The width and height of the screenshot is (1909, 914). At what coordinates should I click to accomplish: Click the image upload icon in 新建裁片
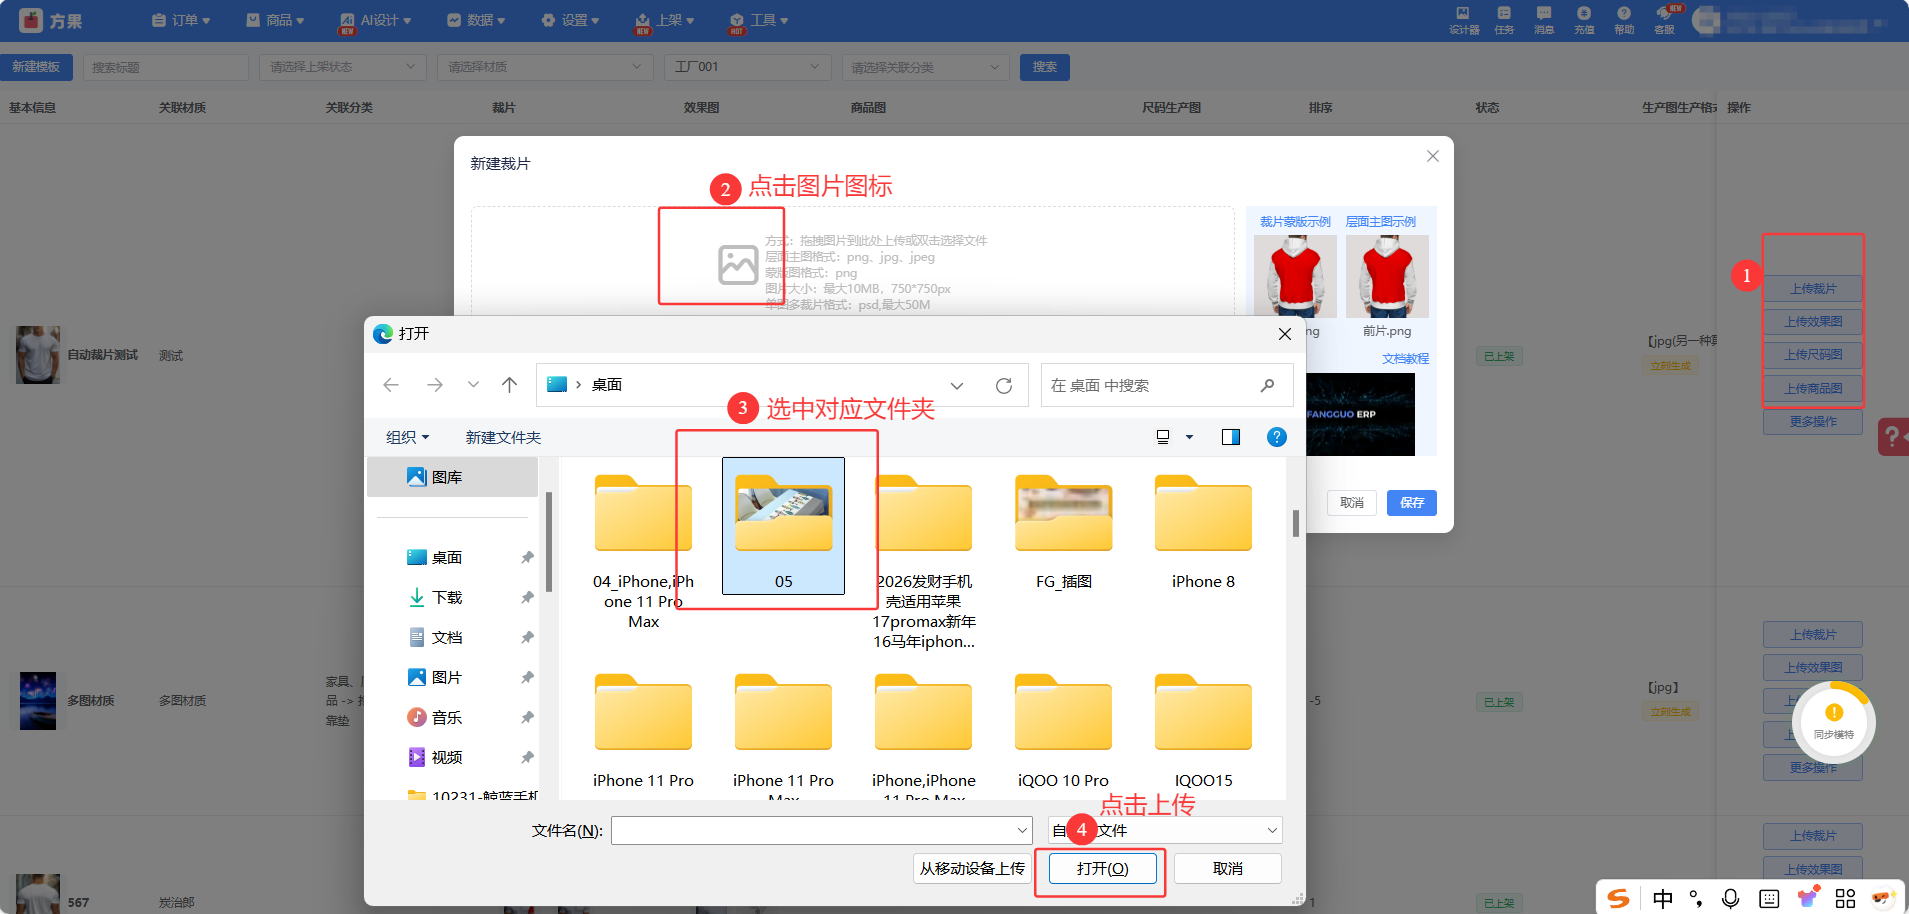pos(738,265)
